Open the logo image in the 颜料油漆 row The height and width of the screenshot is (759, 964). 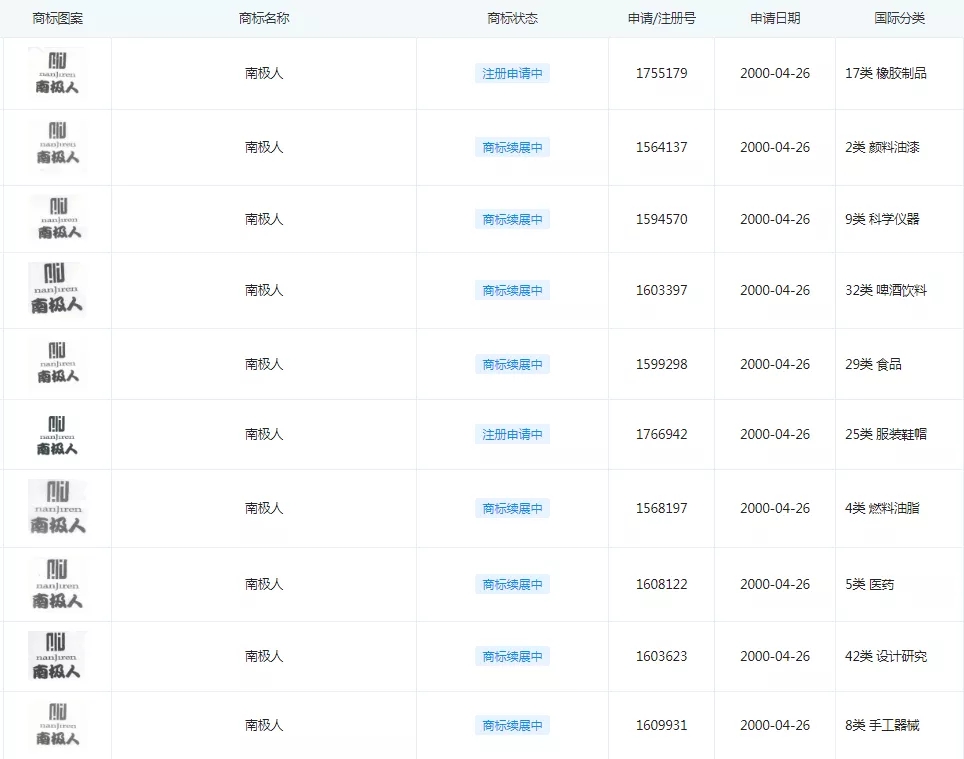pyautogui.click(x=57, y=146)
